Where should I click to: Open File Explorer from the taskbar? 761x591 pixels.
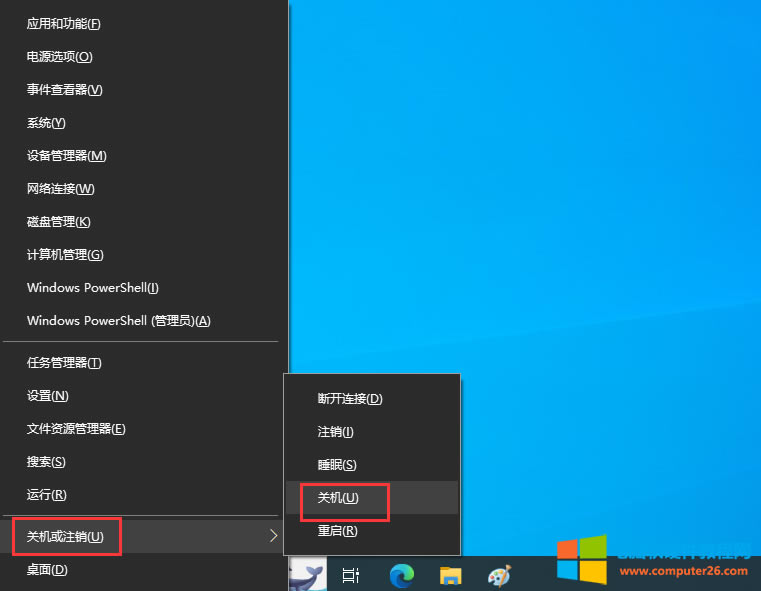click(x=451, y=575)
